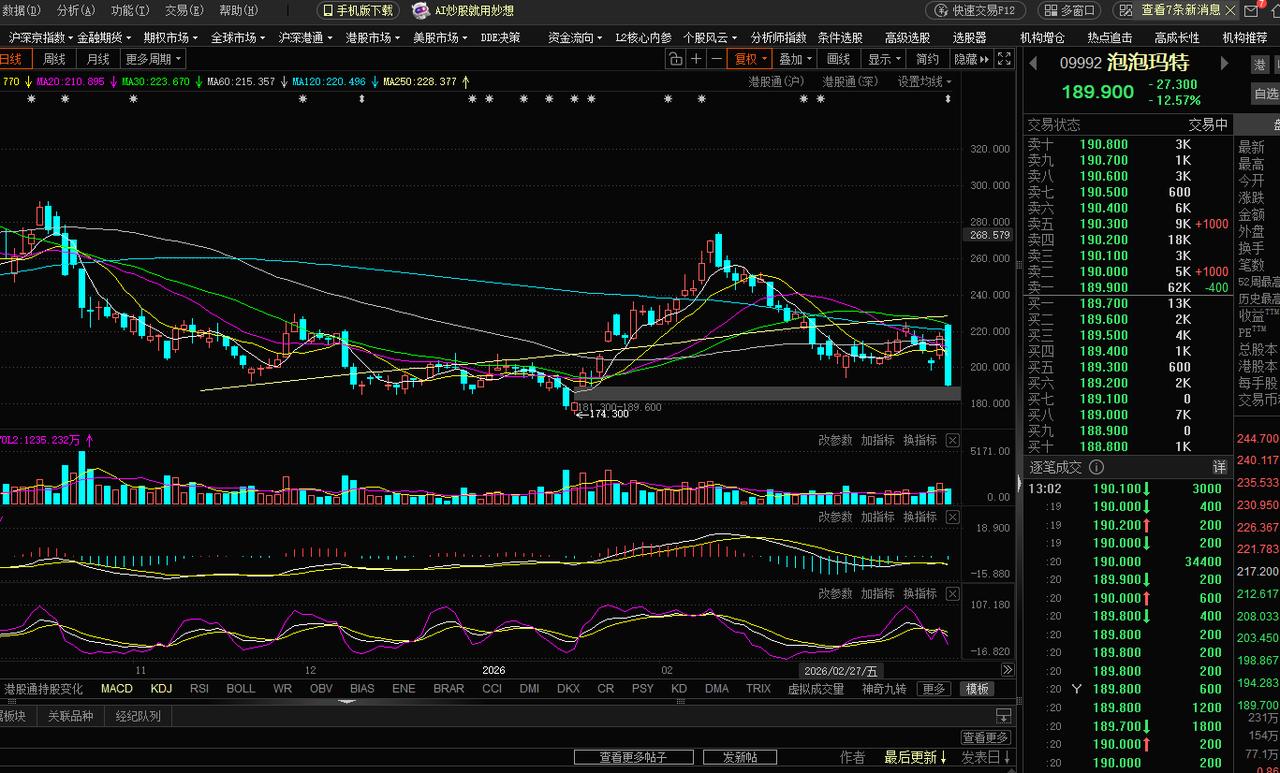Open the 交易(E) menu
The image size is (1280, 773).
[x=184, y=11]
